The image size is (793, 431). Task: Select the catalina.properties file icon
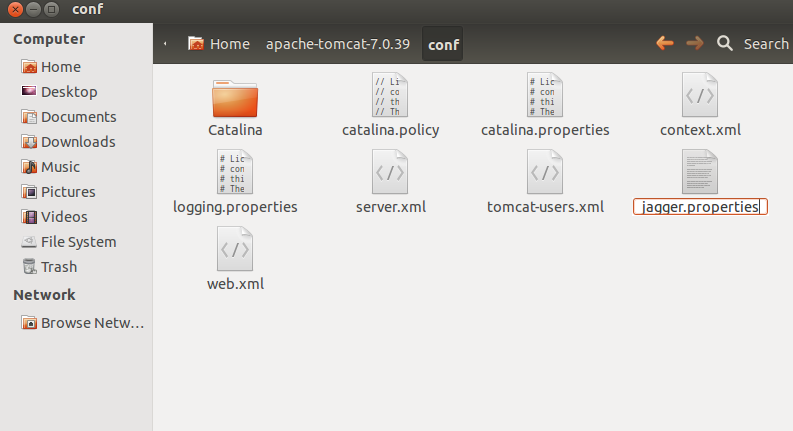545,95
